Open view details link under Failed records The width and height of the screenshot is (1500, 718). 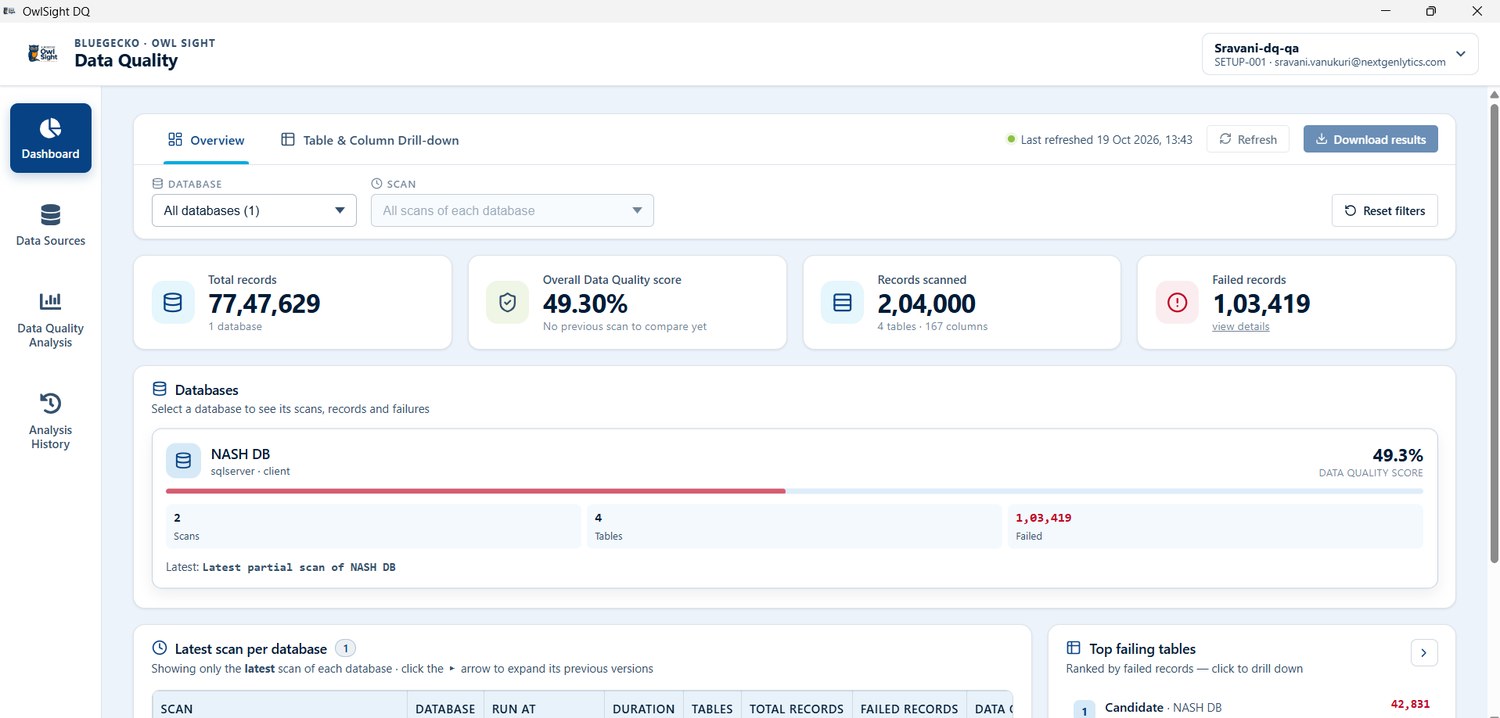point(1241,327)
